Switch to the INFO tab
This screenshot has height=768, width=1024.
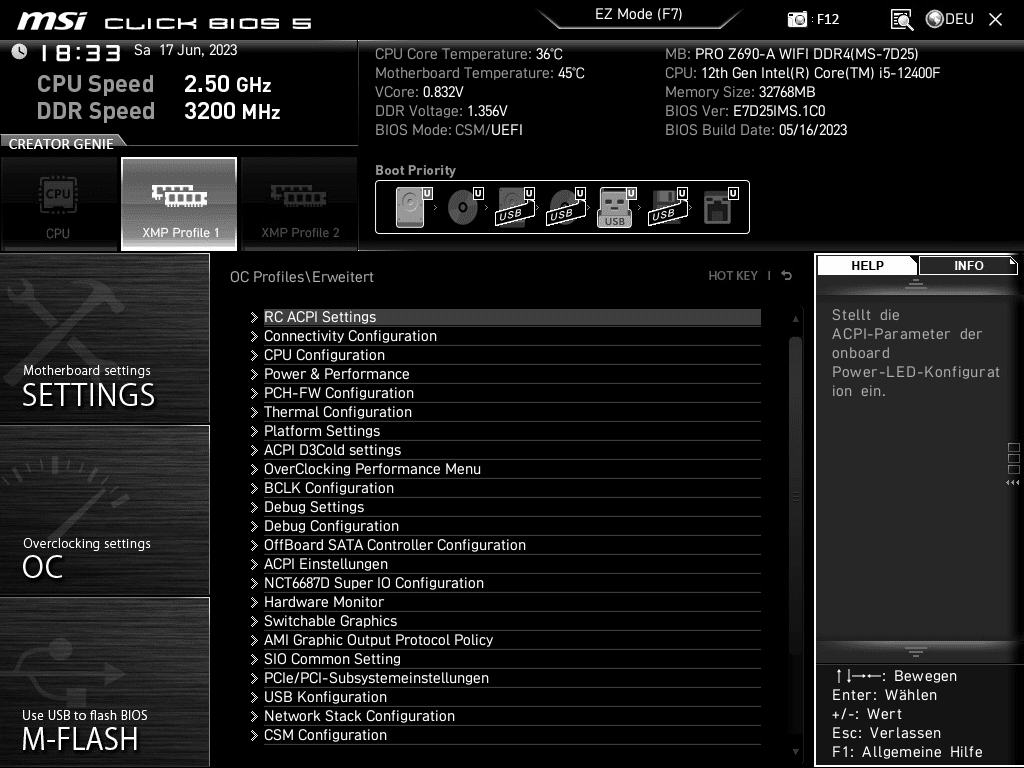(x=968, y=265)
